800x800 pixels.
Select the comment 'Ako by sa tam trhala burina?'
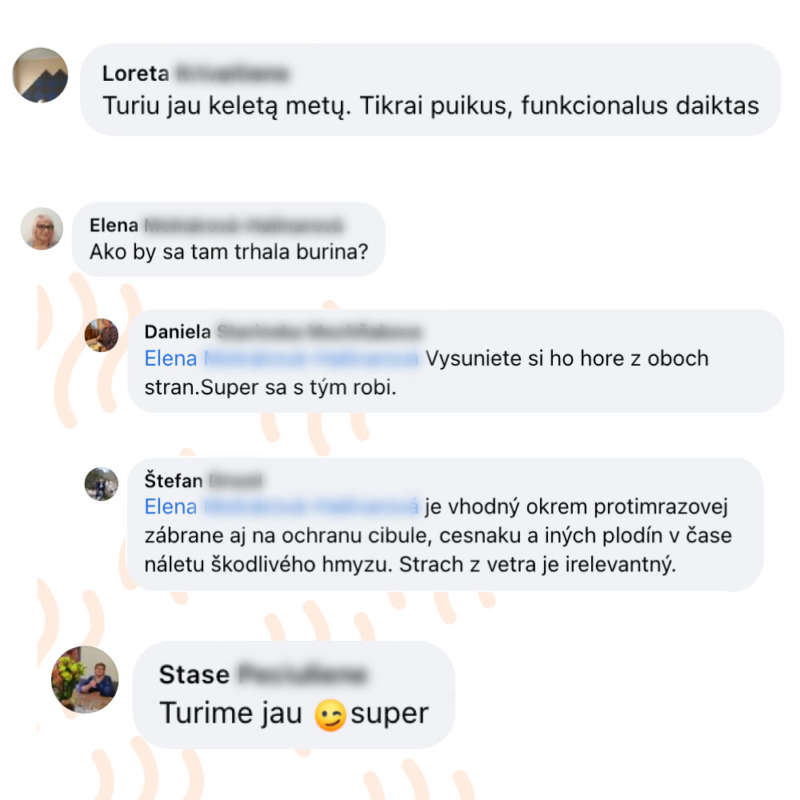[229, 252]
